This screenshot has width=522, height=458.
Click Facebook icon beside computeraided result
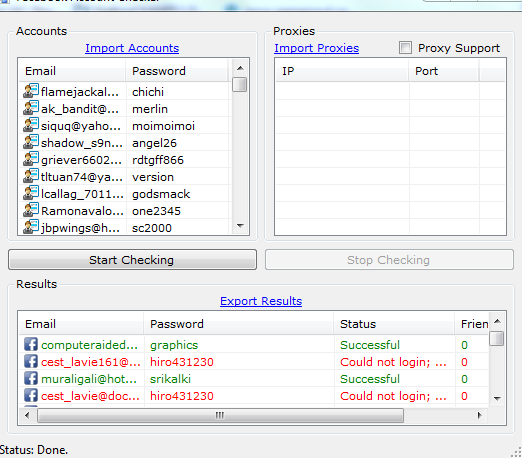coord(31,344)
